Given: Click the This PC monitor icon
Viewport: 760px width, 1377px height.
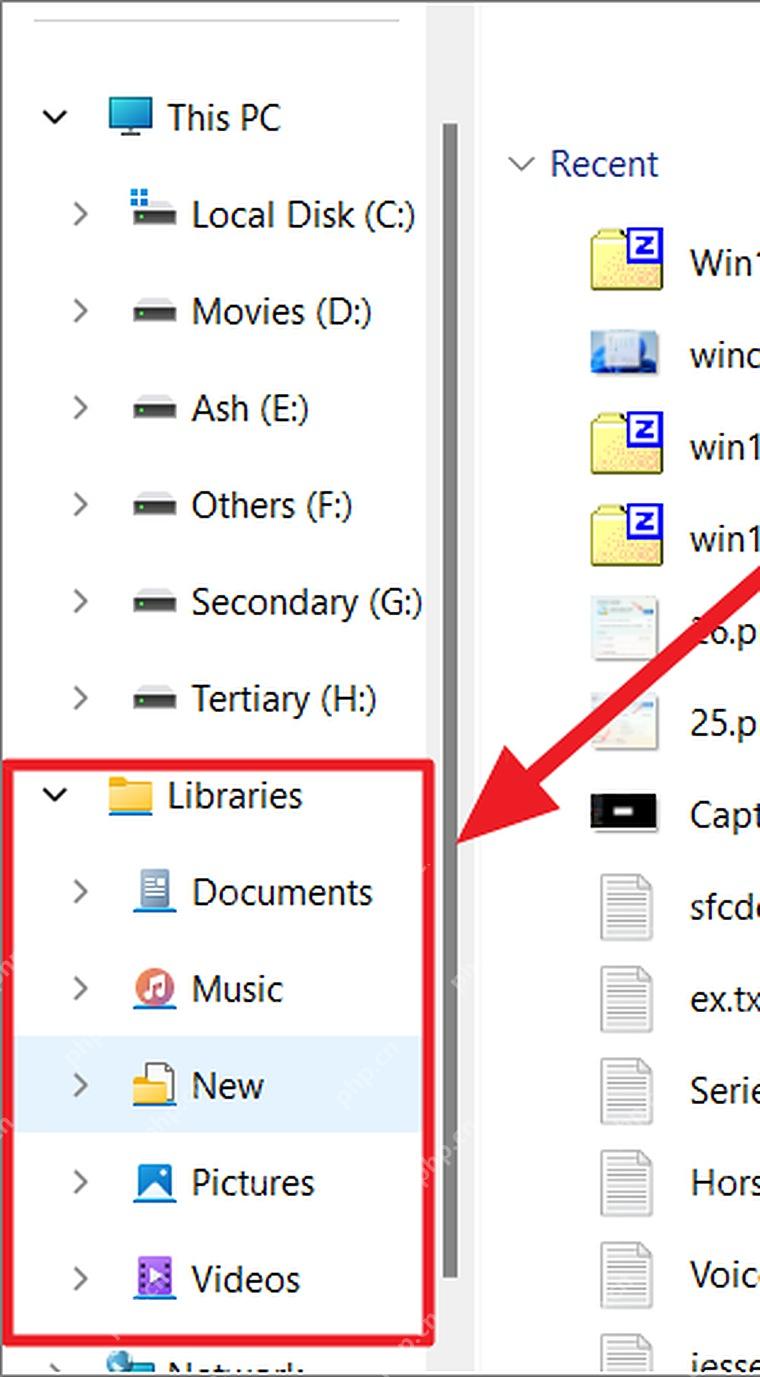Looking at the screenshot, I should click(x=130, y=117).
